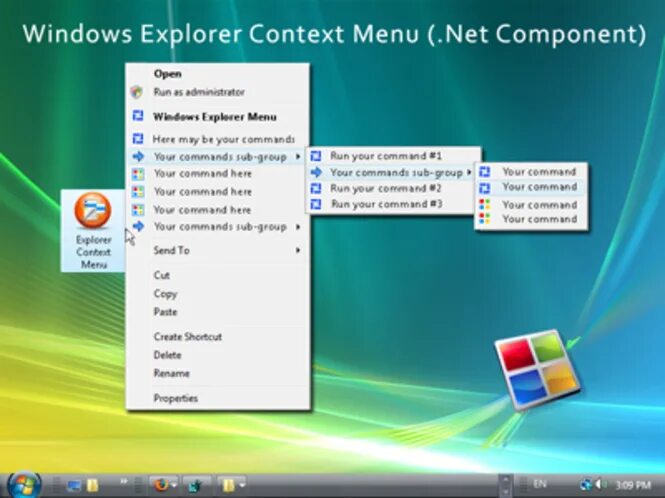Click the teal application taskbar button next to Firefox
The width and height of the screenshot is (665, 498).
pos(196,485)
